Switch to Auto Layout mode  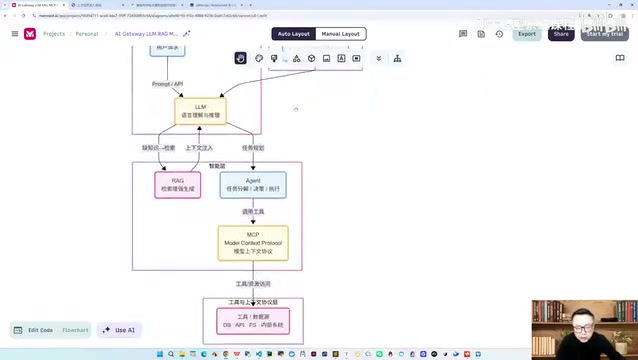(x=293, y=34)
